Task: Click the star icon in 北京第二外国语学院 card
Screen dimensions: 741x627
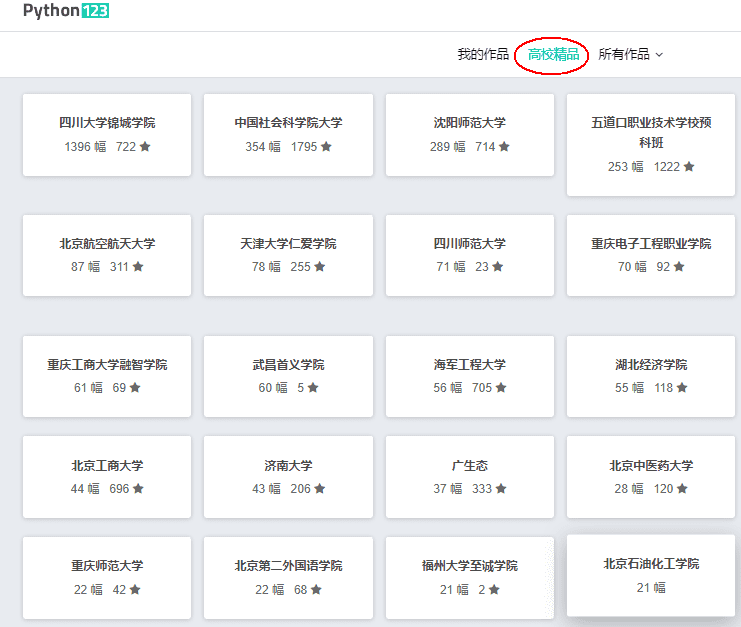Action: [x=317, y=590]
